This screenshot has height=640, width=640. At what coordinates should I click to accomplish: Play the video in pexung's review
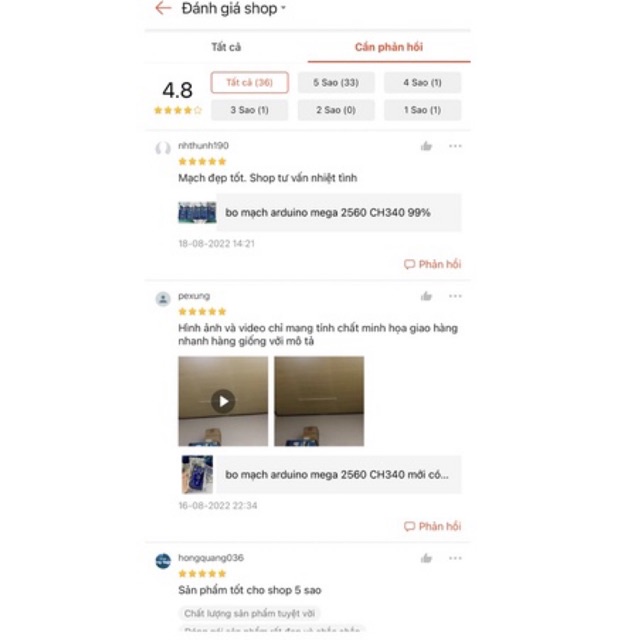point(223,401)
